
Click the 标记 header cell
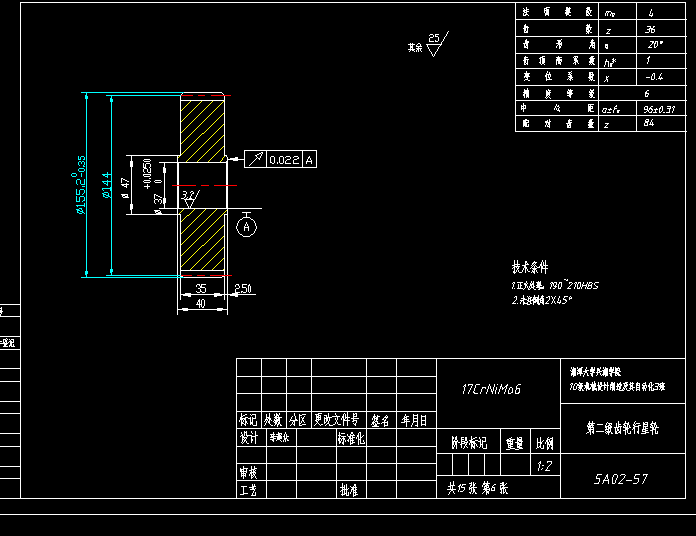coord(248,420)
